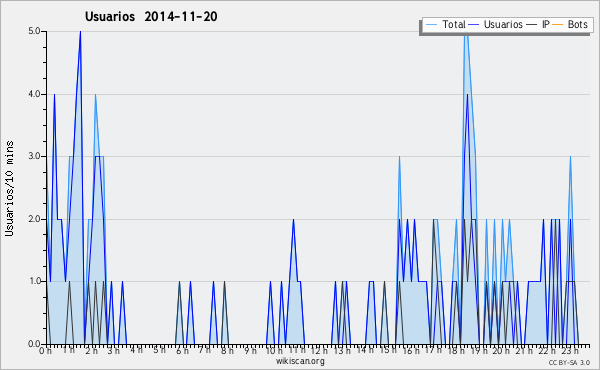Click the '22 h' x-axis label

pos(547,351)
